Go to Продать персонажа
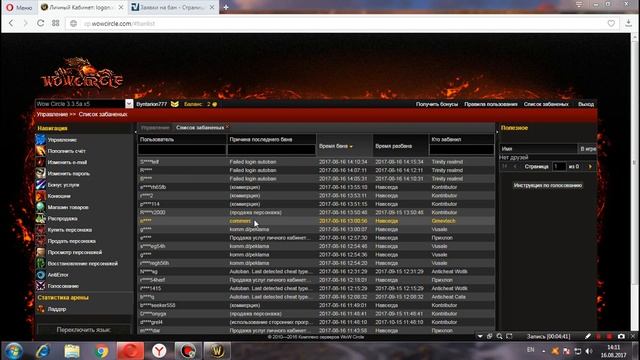The image size is (640, 360). point(71,241)
